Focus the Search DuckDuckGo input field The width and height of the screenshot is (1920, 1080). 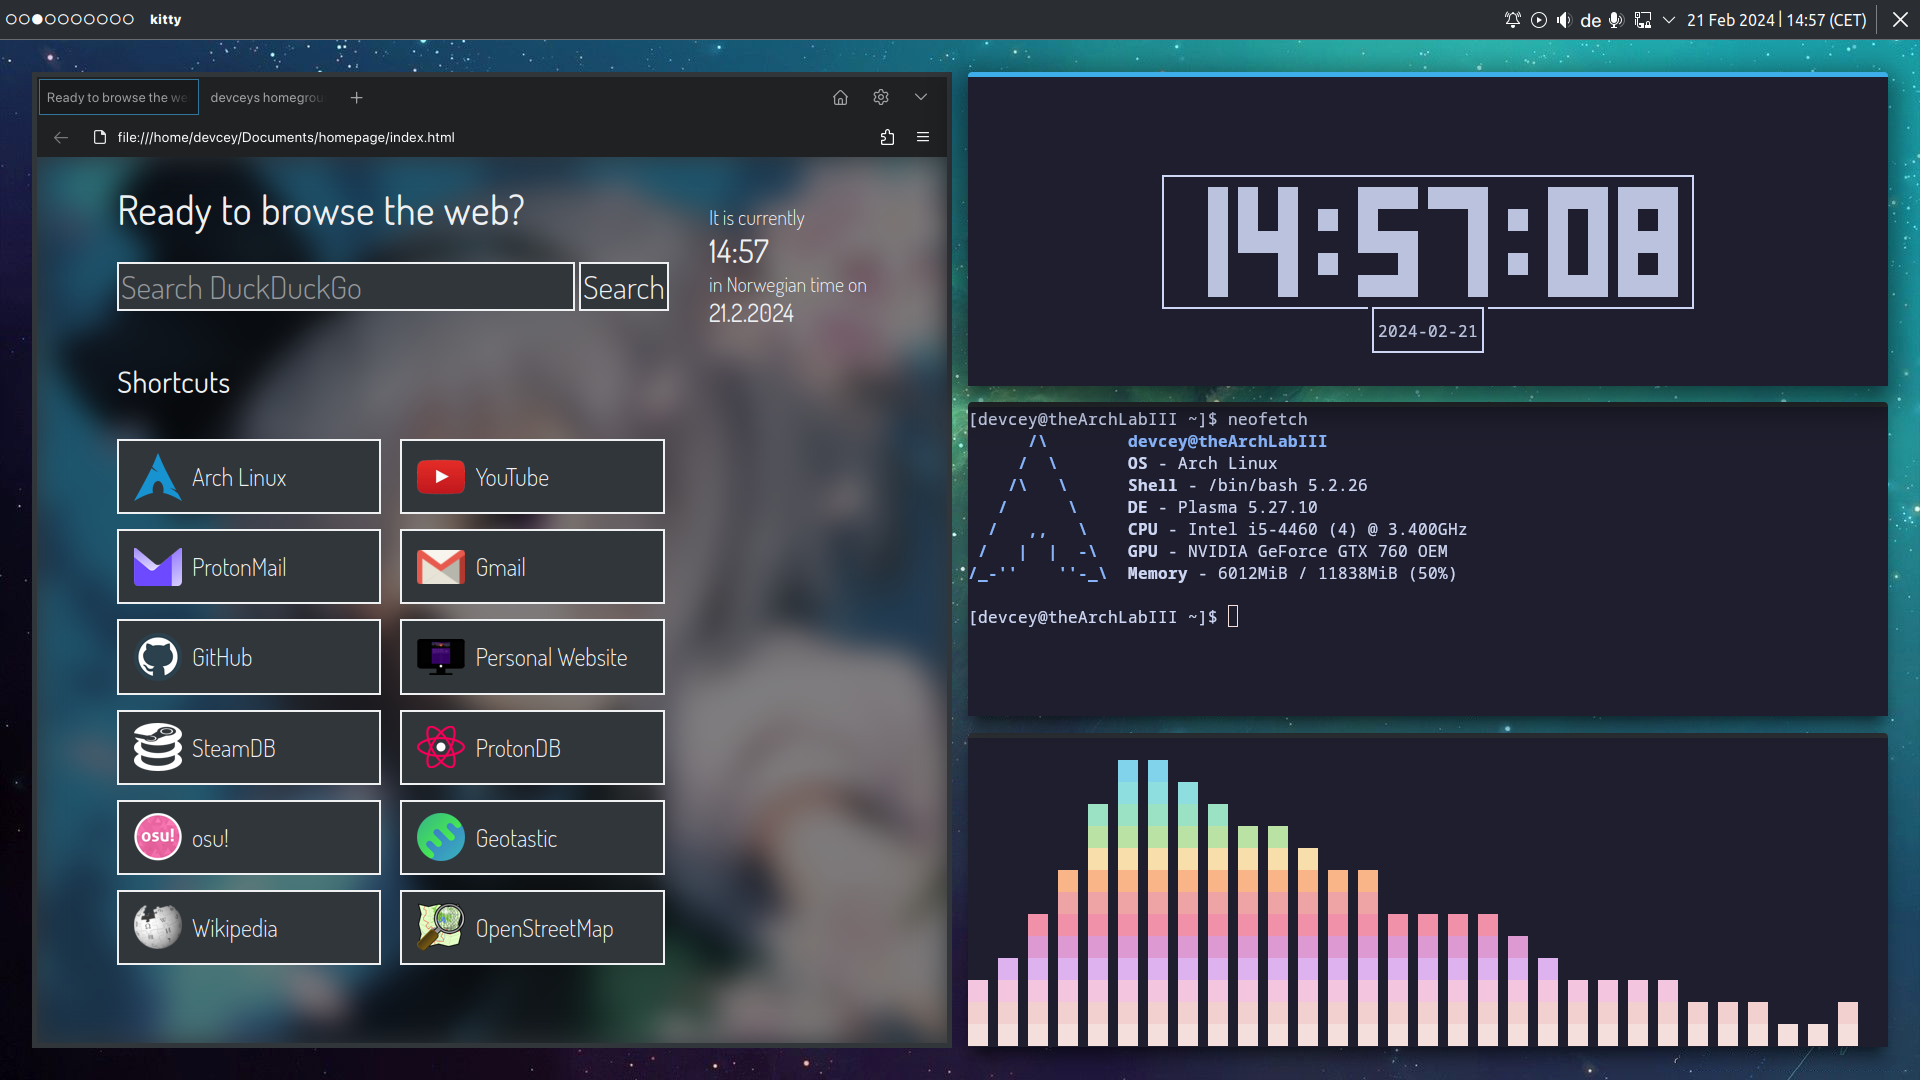click(x=346, y=287)
